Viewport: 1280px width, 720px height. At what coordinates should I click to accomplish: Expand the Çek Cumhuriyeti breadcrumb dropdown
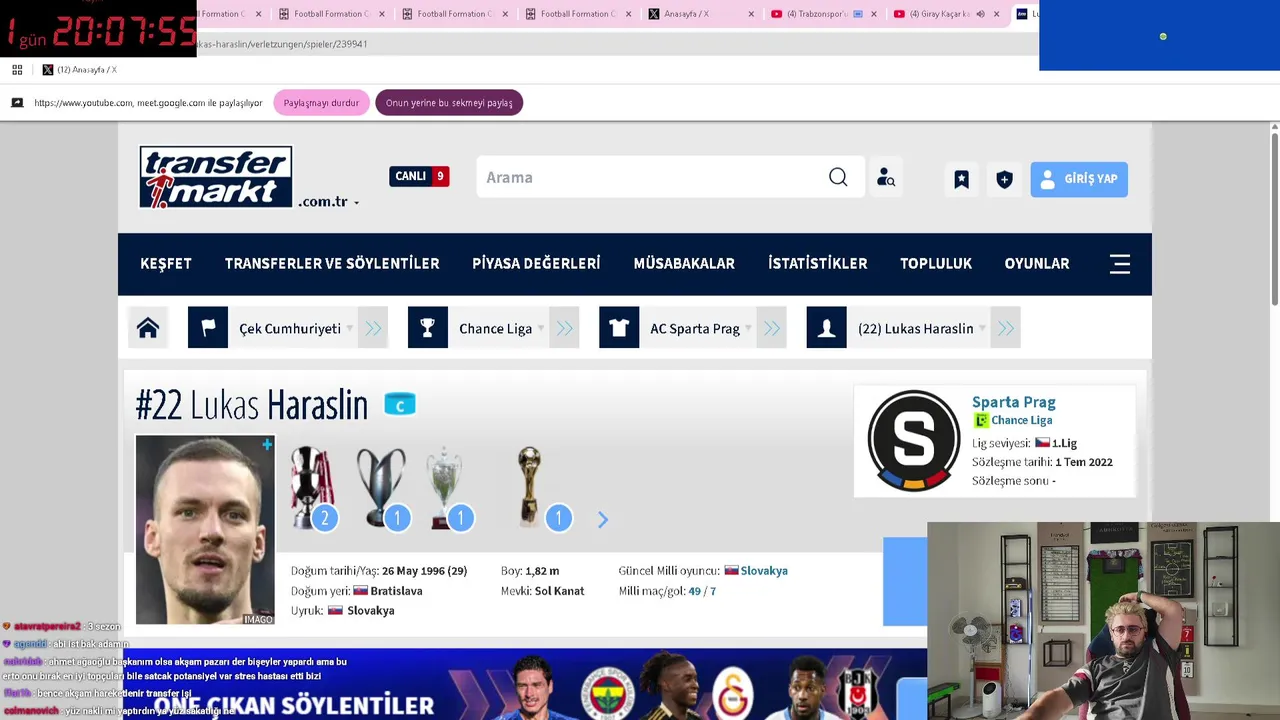coord(349,329)
